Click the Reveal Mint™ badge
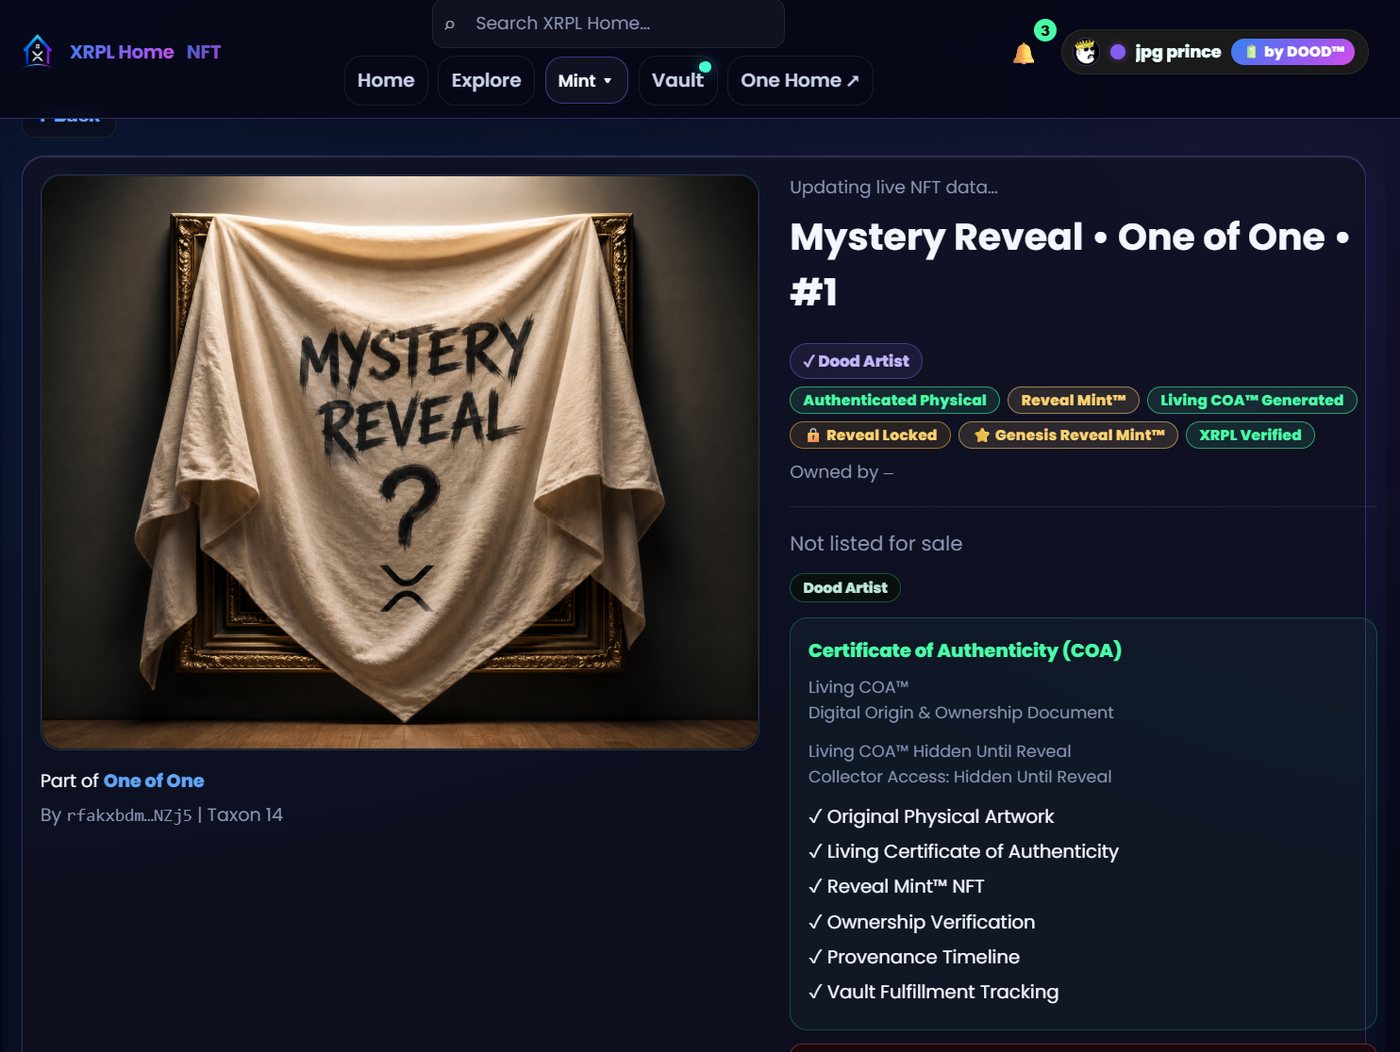Image resolution: width=1400 pixels, height=1052 pixels. pos(1073,400)
